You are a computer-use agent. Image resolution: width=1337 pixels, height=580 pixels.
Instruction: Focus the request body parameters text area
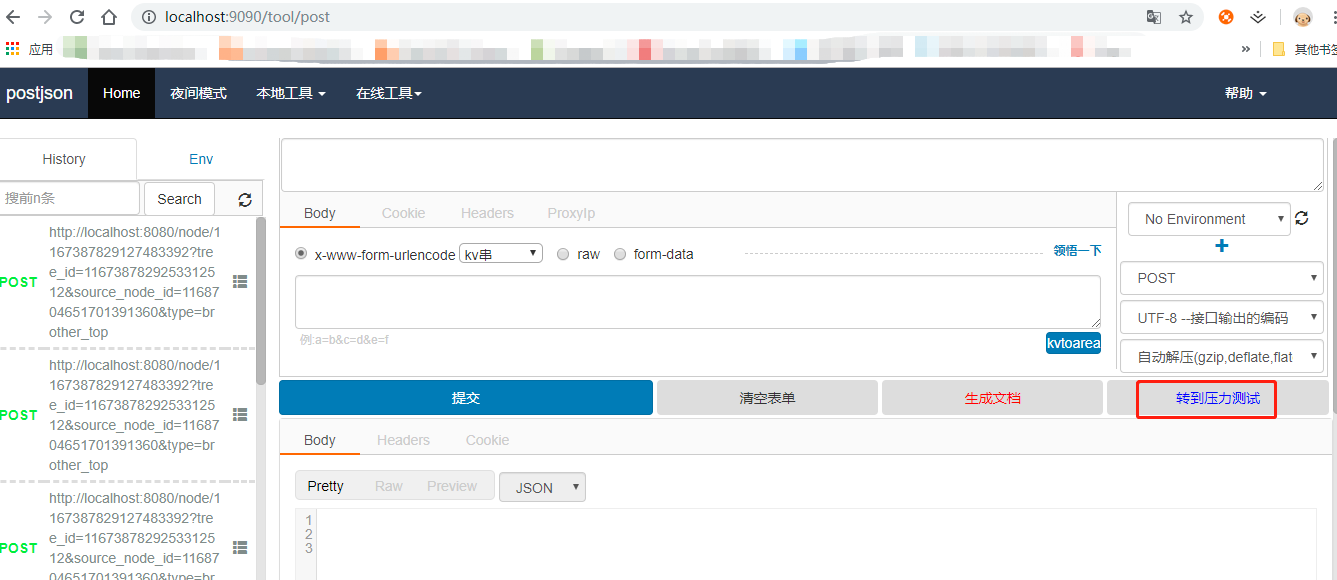698,302
